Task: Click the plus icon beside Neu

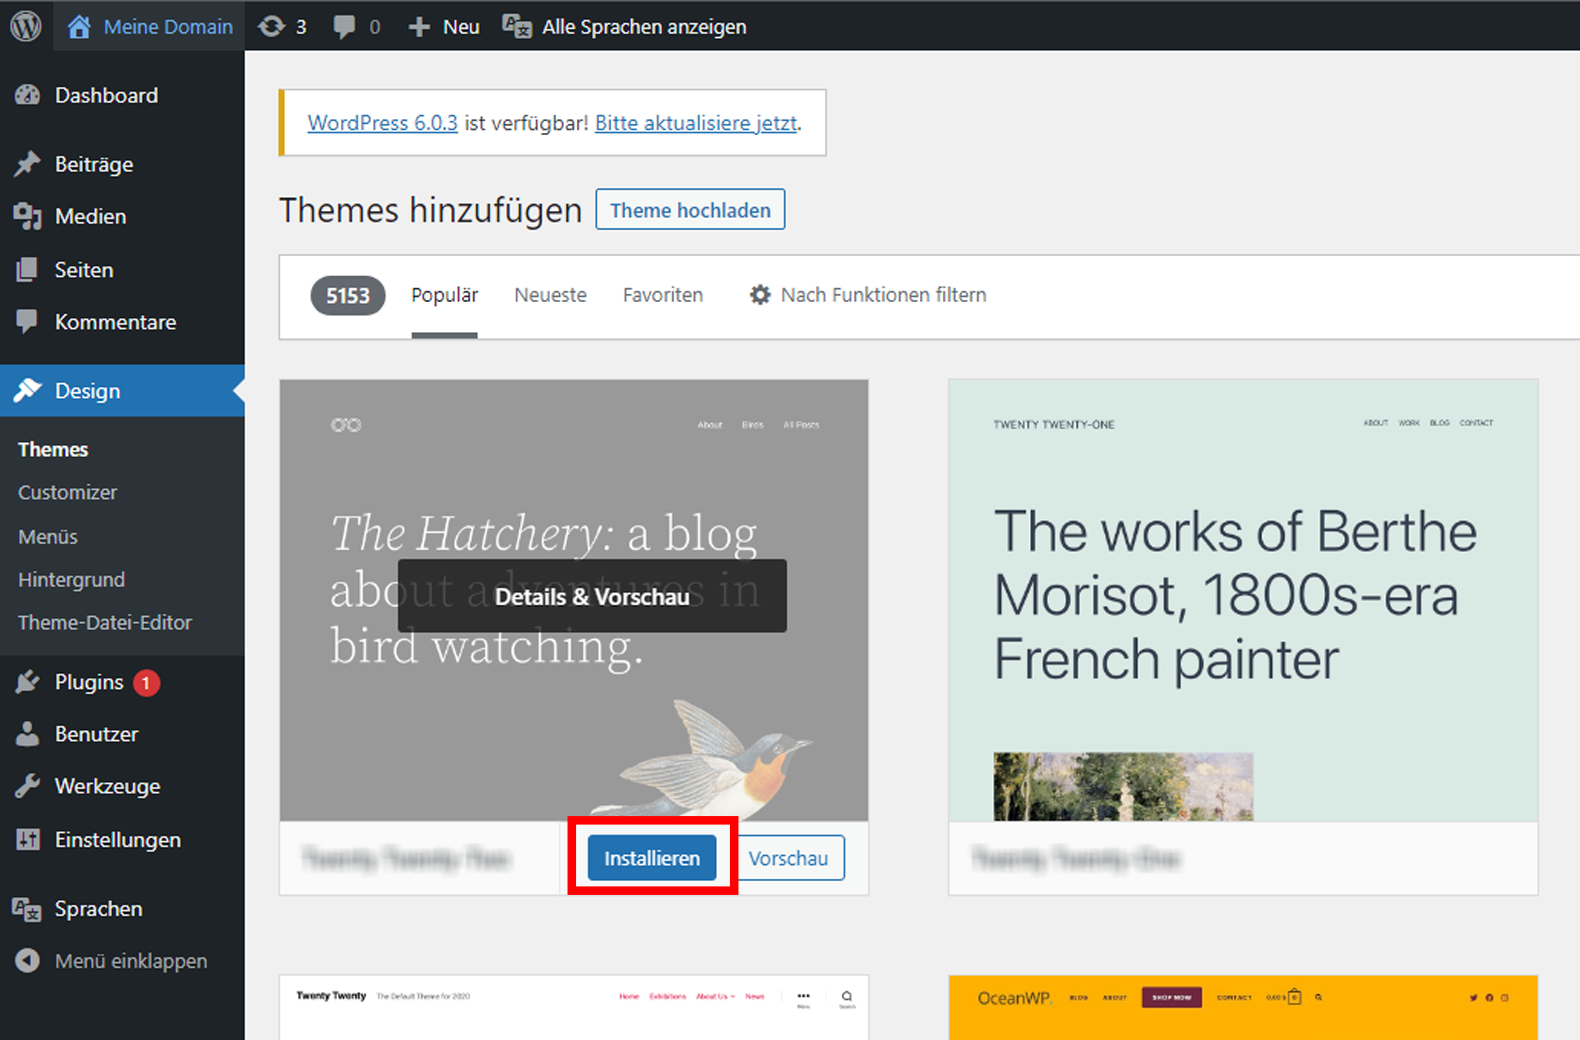Action: (x=419, y=27)
